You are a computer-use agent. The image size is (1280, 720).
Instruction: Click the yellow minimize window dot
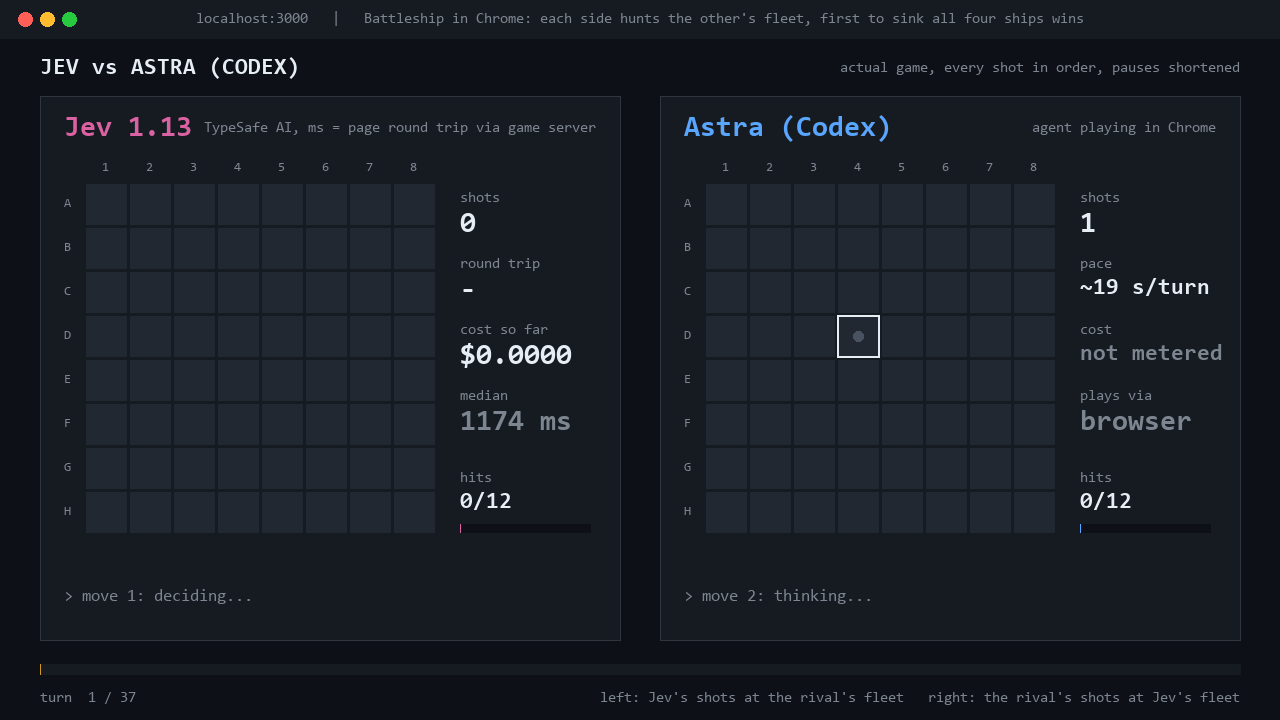(47, 19)
